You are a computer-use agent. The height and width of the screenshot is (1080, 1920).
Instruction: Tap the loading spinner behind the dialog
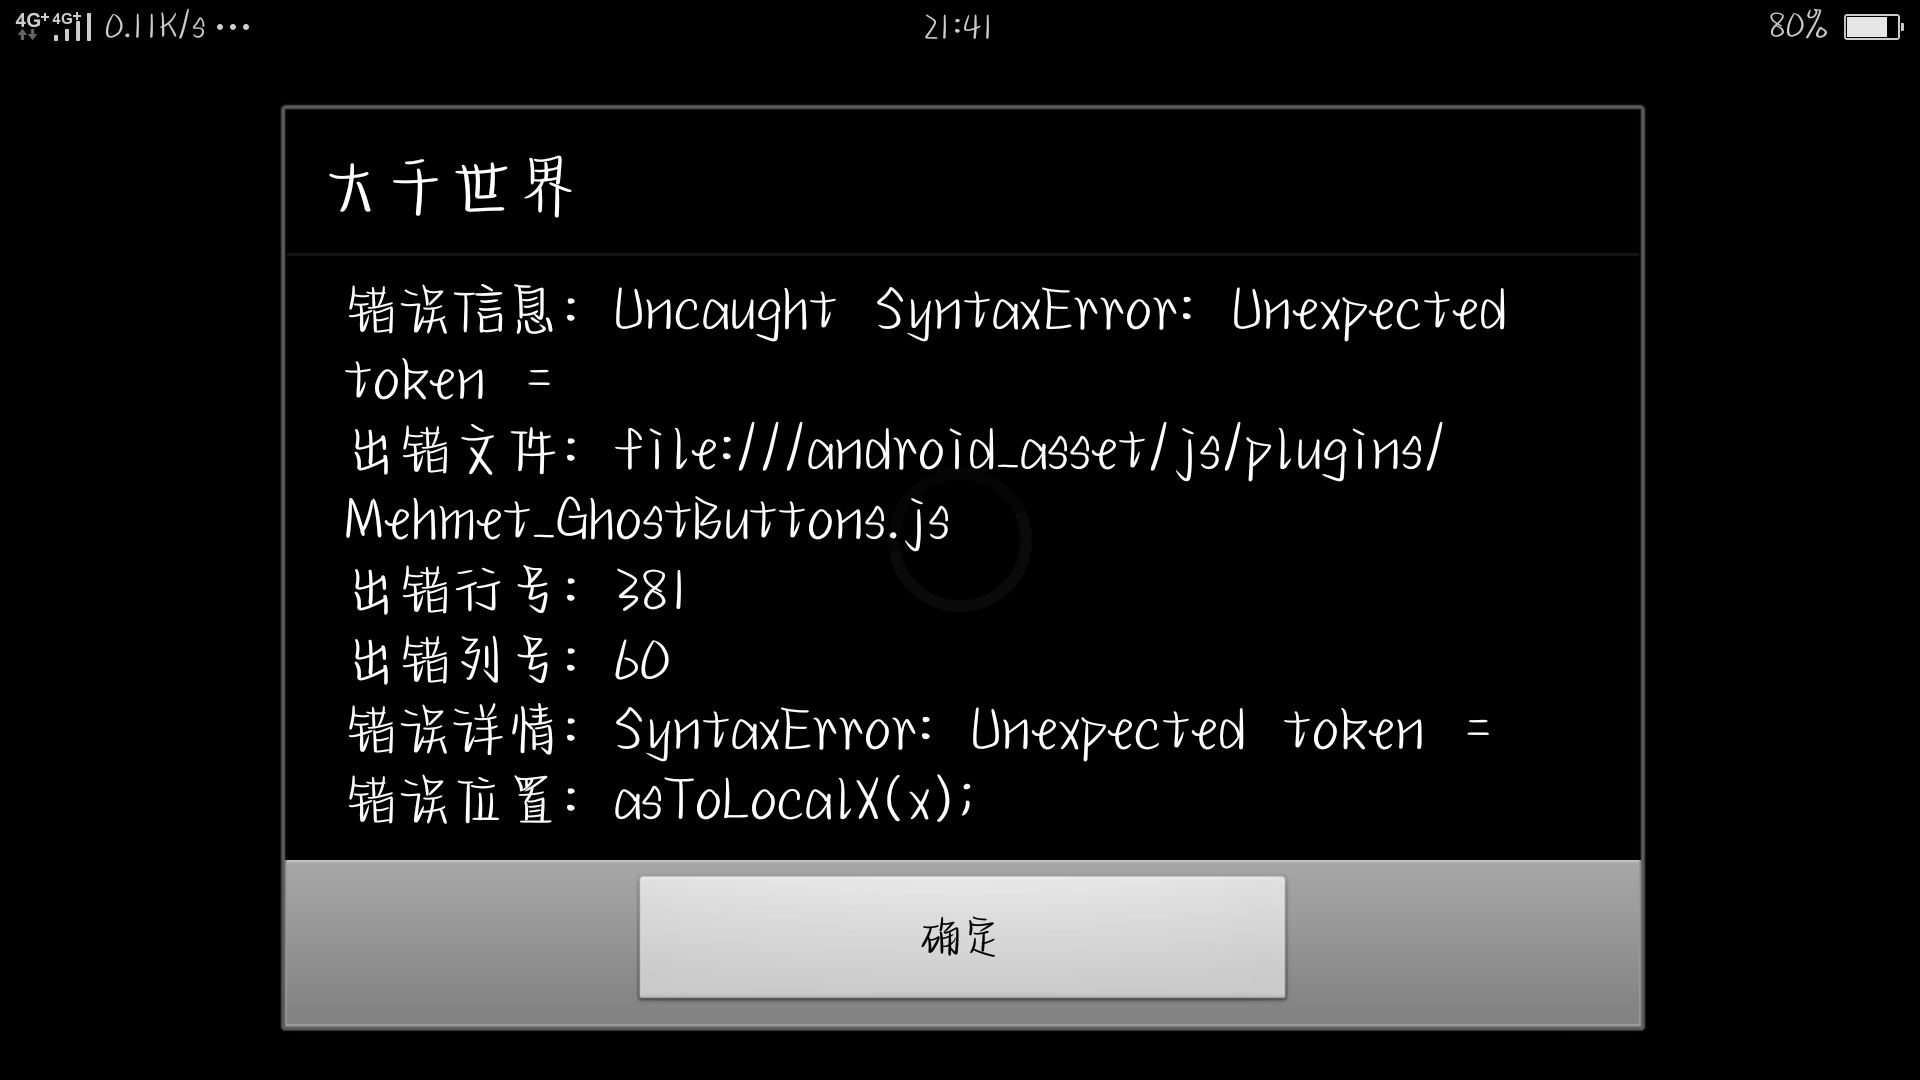click(960, 541)
